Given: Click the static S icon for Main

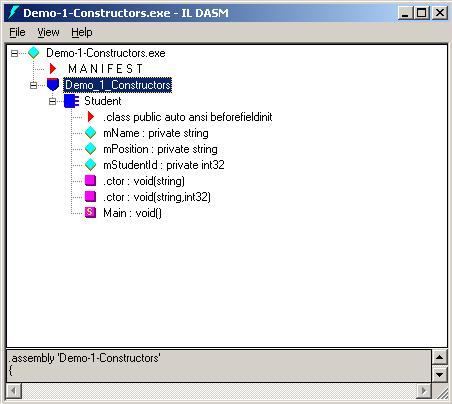Looking at the screenshot, I should (90, 213).
